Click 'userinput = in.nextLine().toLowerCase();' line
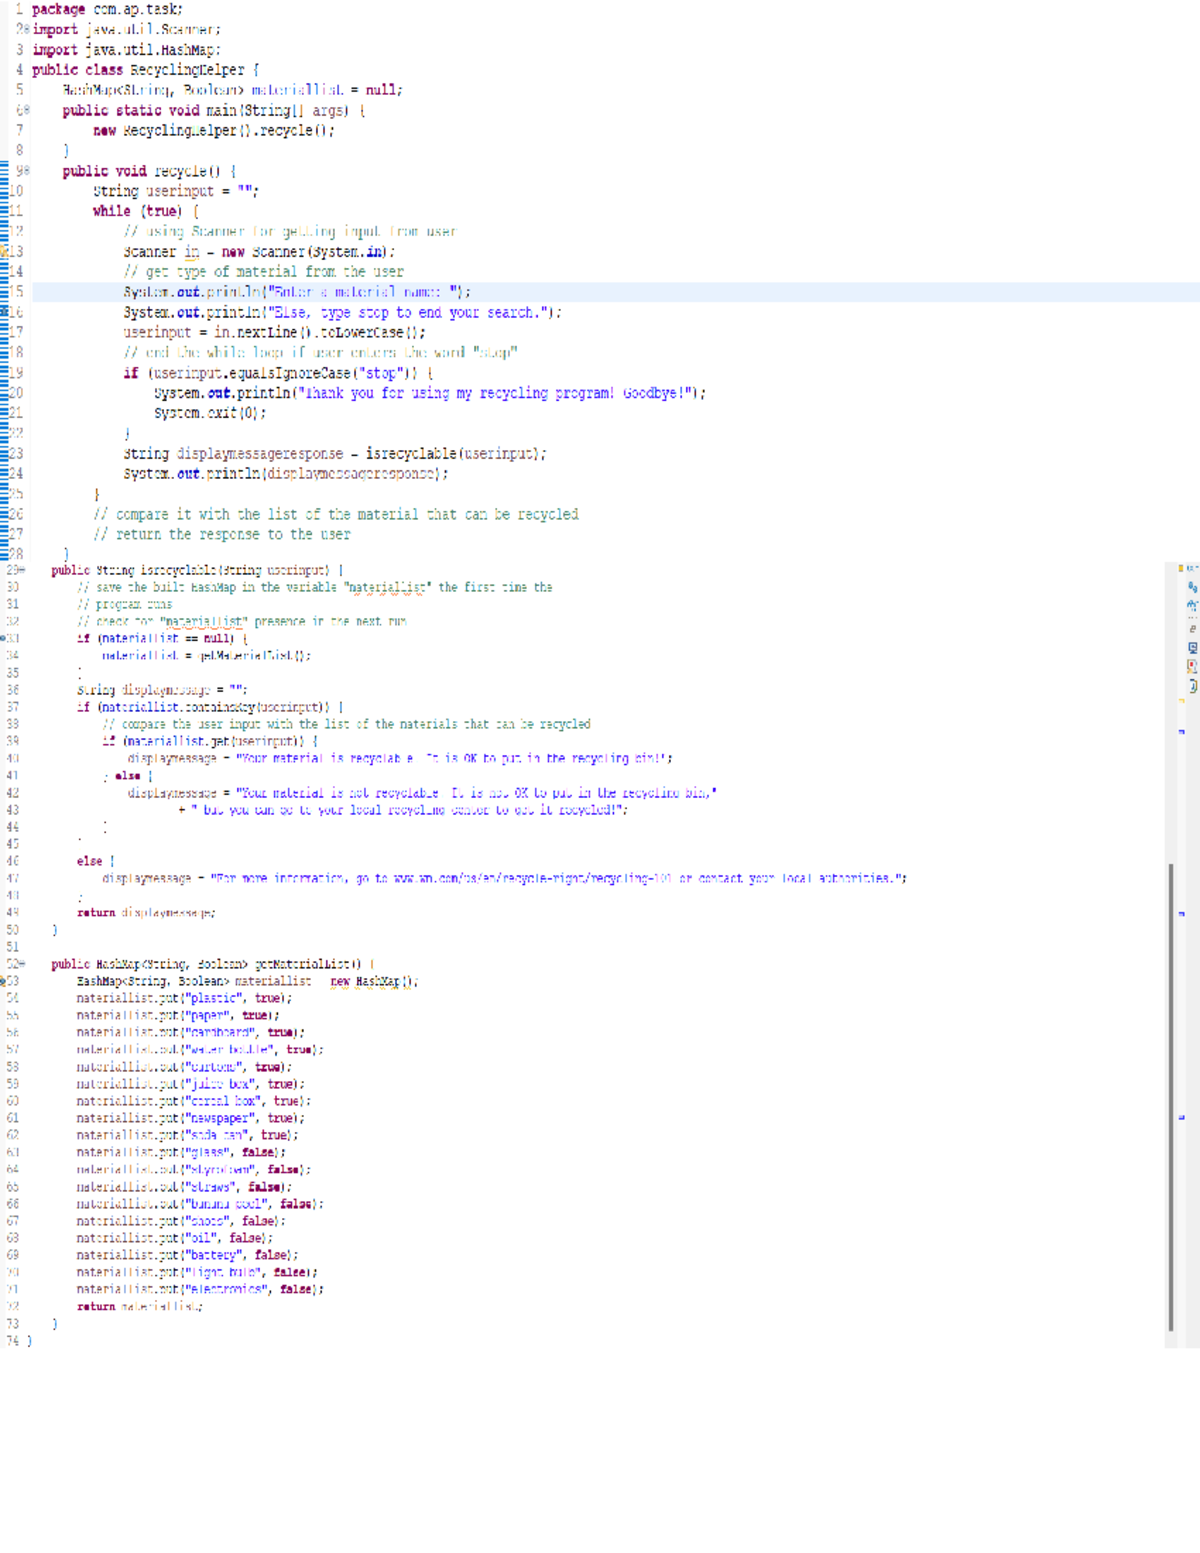This screenshot has height=1553, width=1200. pos(274,332)
